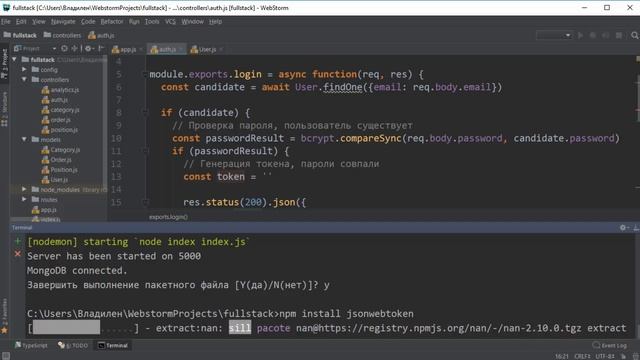Image resolution: width=640 pixels, height=360 pixels.
Task: Close the User.js editor tab
Action: click(221, 49)
